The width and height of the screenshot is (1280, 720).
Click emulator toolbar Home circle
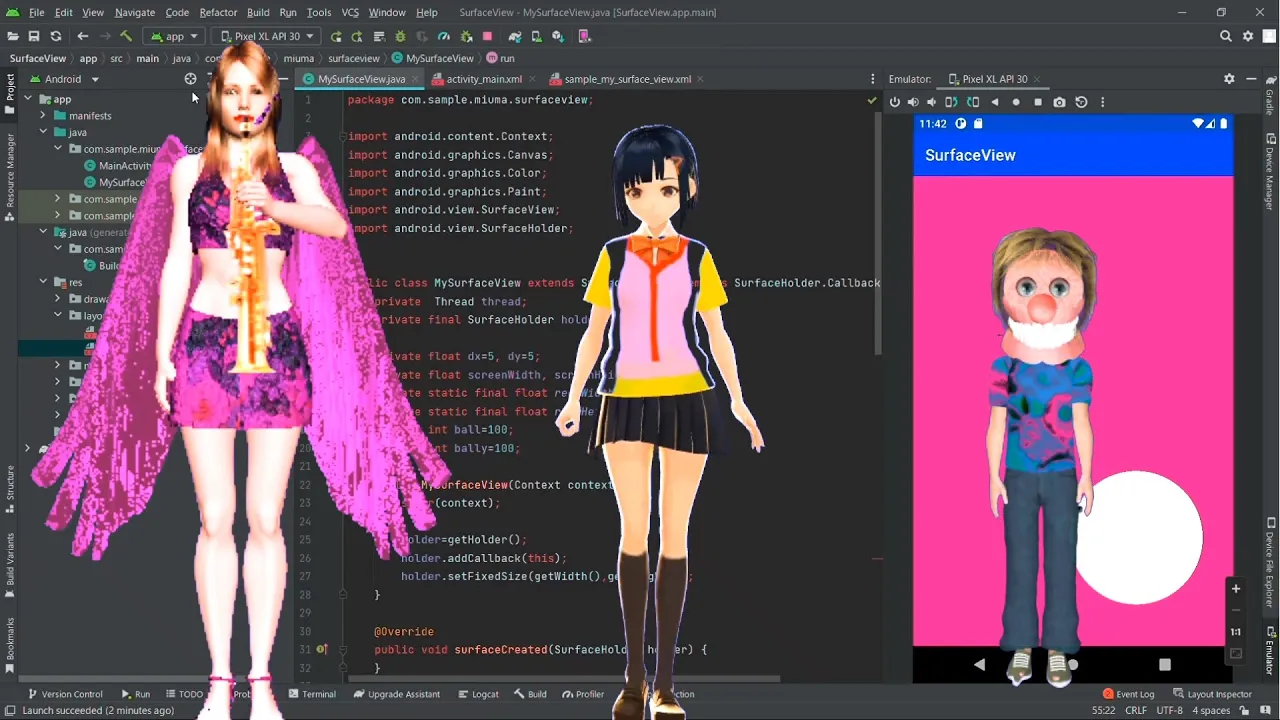click(1016, 102)
